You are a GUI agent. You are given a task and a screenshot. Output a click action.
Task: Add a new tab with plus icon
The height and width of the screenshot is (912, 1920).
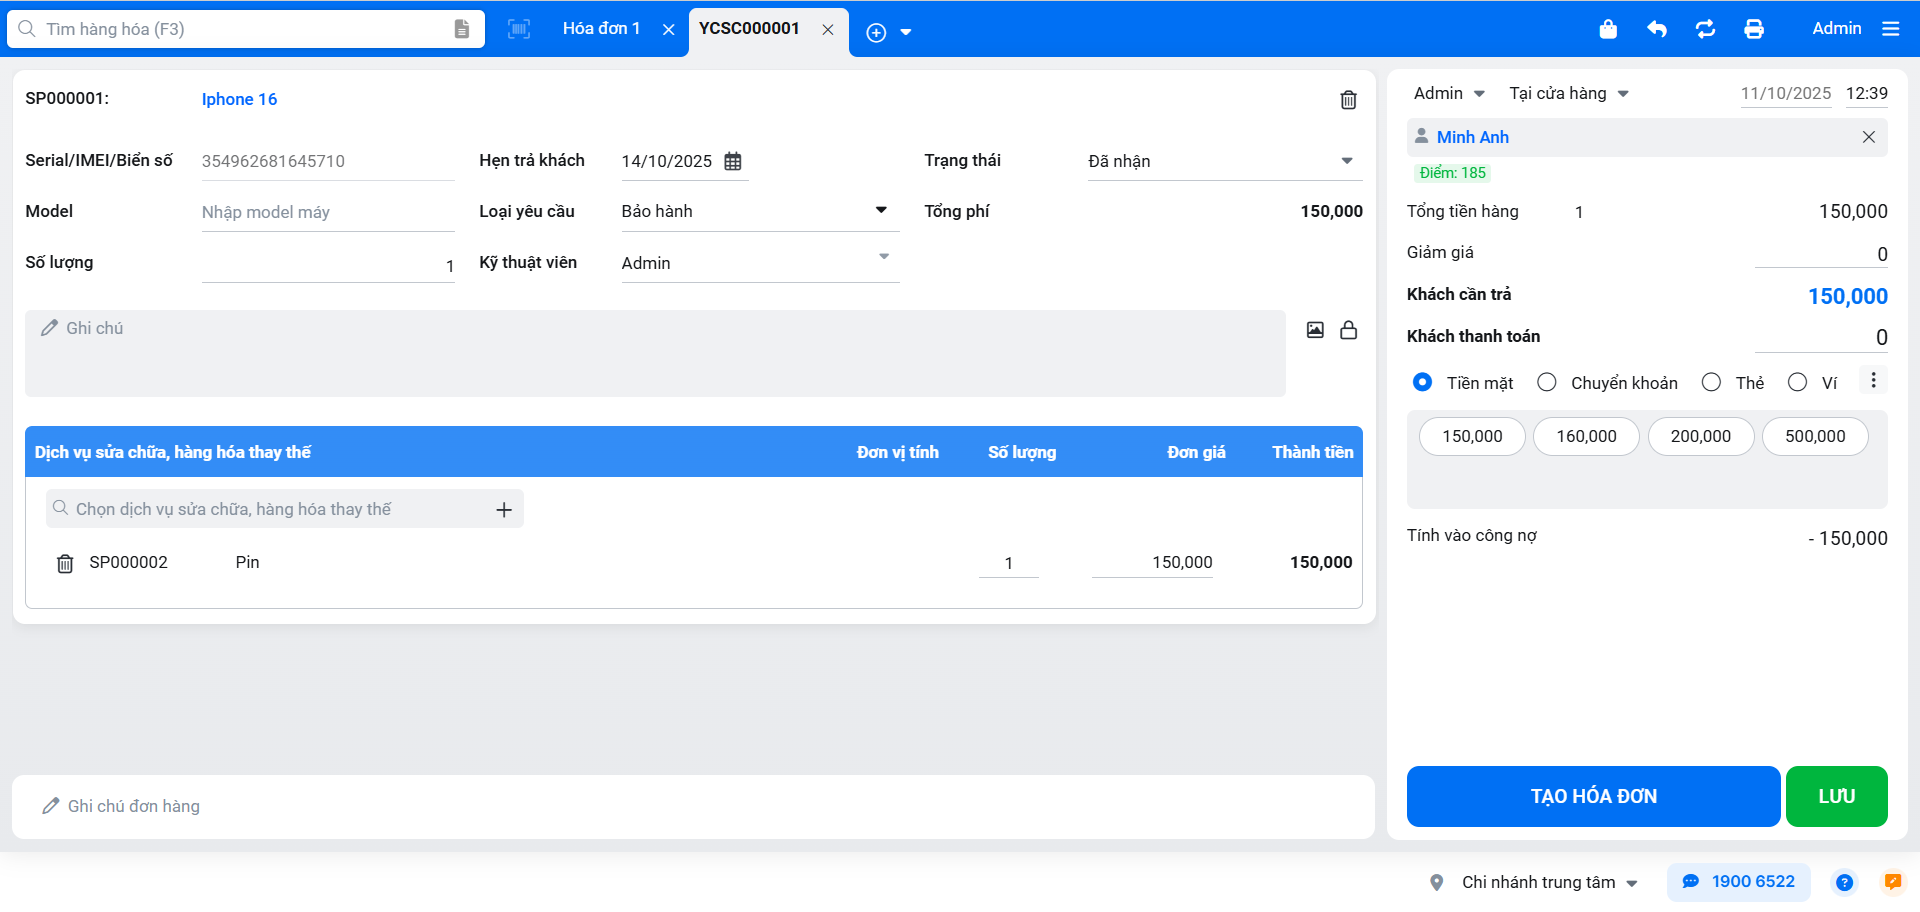[876, 33]
